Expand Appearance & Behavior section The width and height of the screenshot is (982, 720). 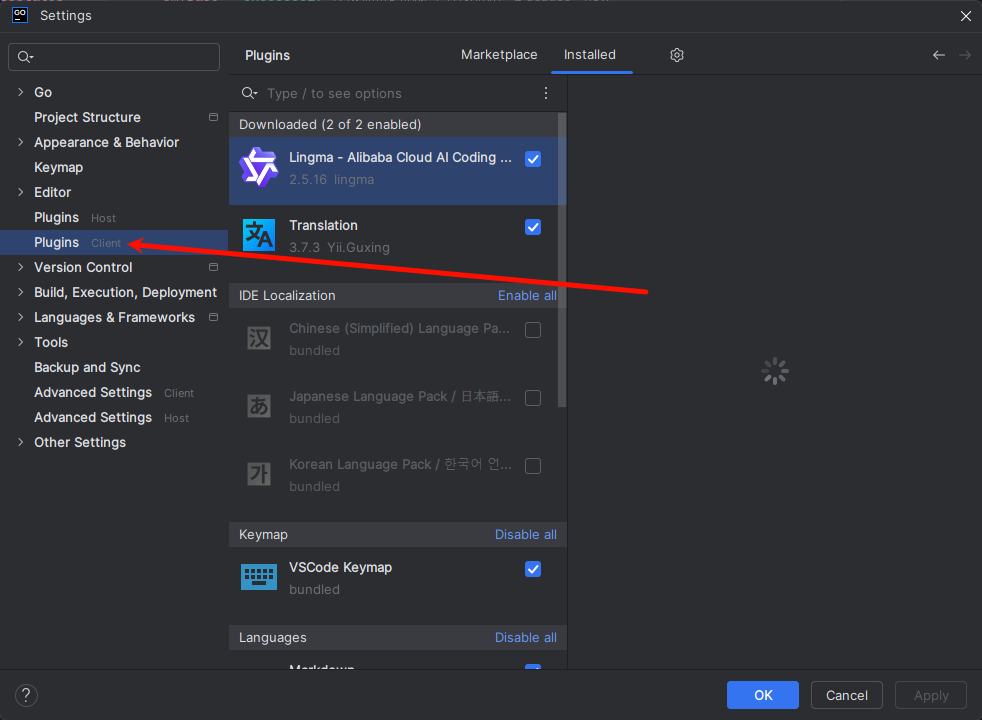21,142
